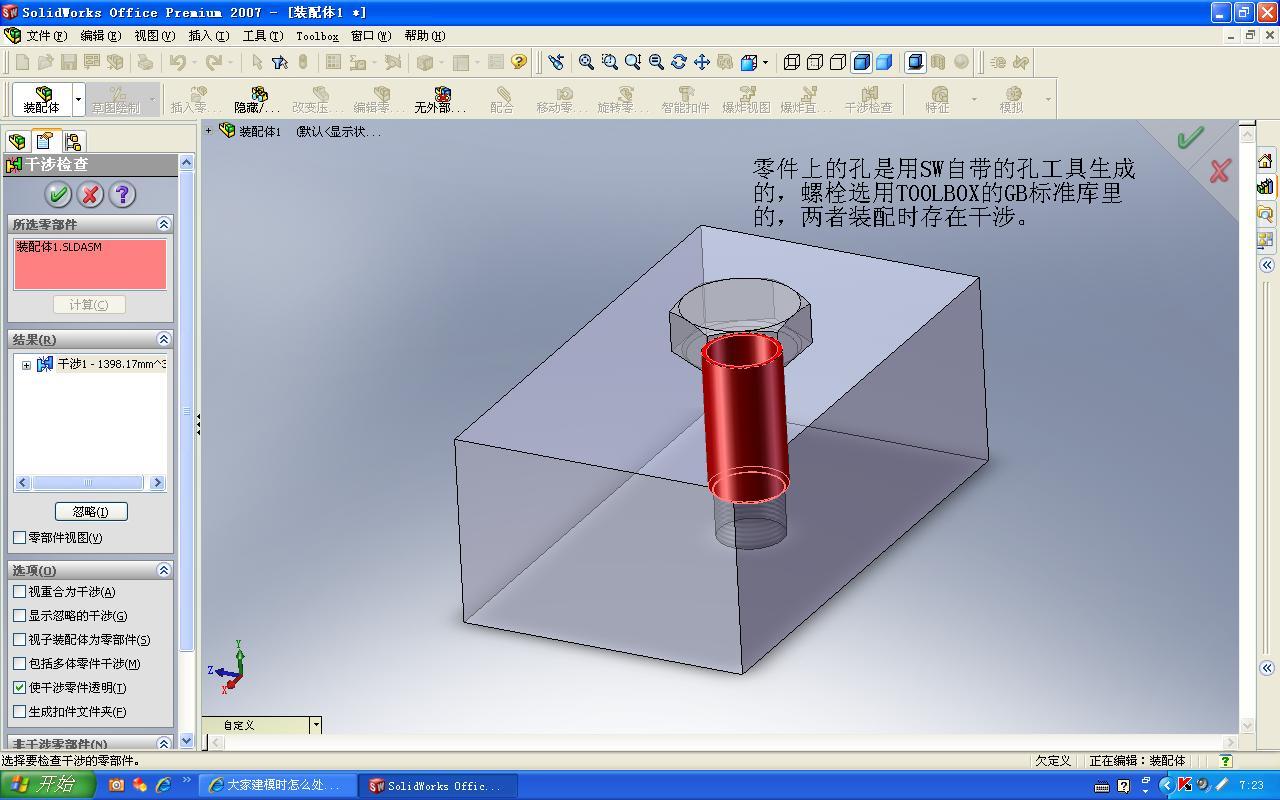
Task: Collapse the 选项 section
Action: [x=164, y=570]
